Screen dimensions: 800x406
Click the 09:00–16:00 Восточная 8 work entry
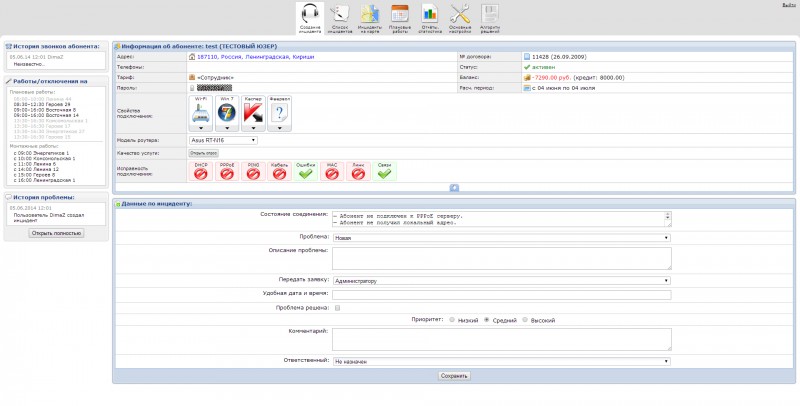(x=44, y=110)
